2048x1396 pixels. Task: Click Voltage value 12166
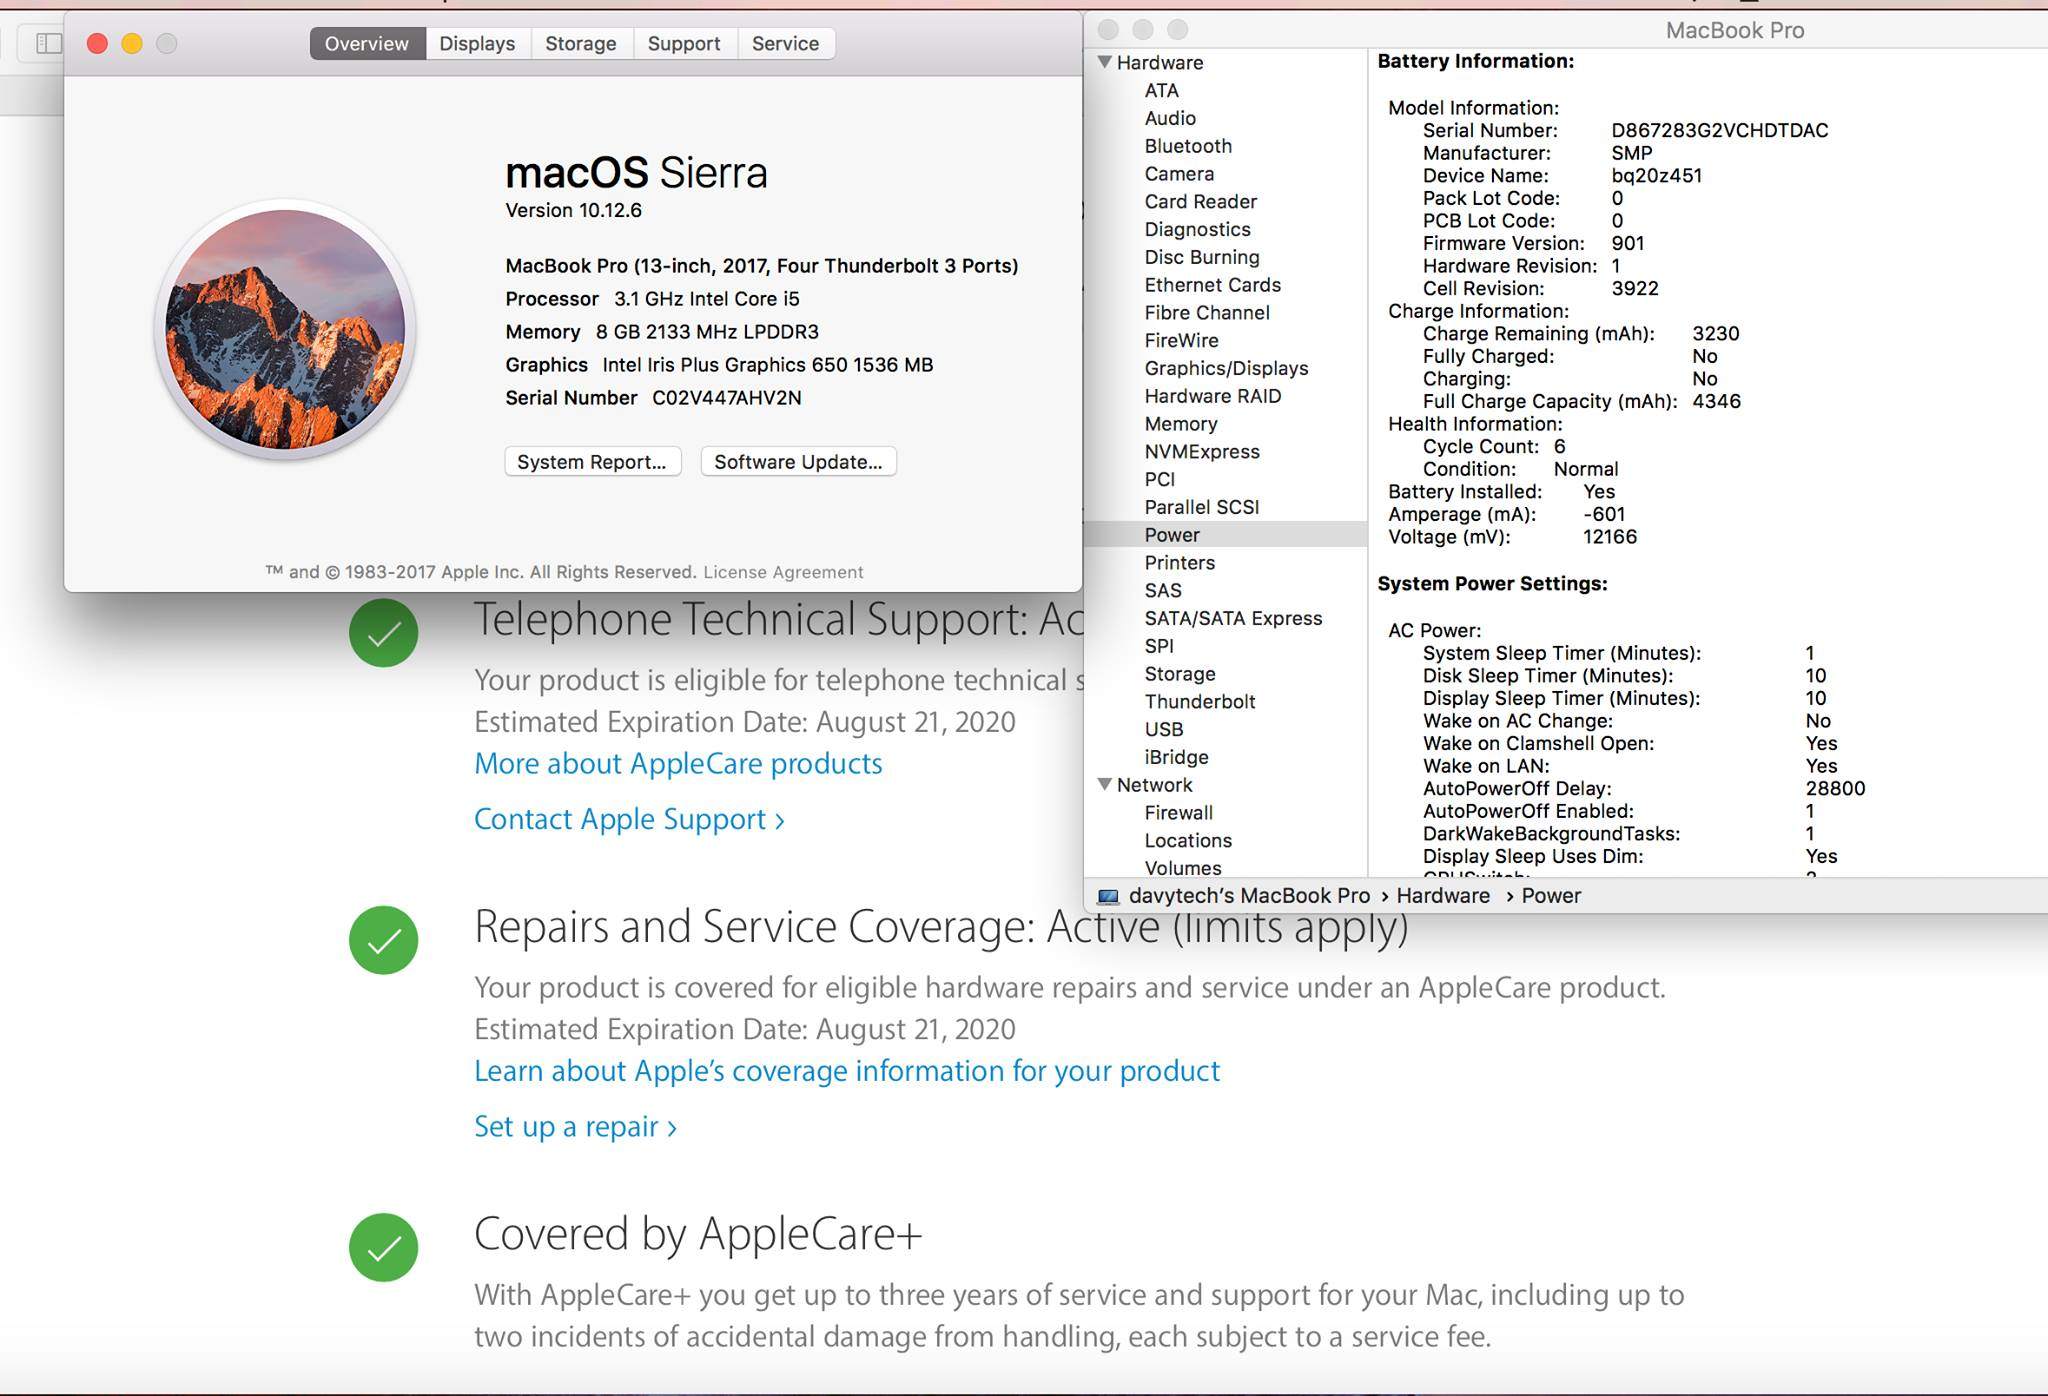click(1610, 537)
